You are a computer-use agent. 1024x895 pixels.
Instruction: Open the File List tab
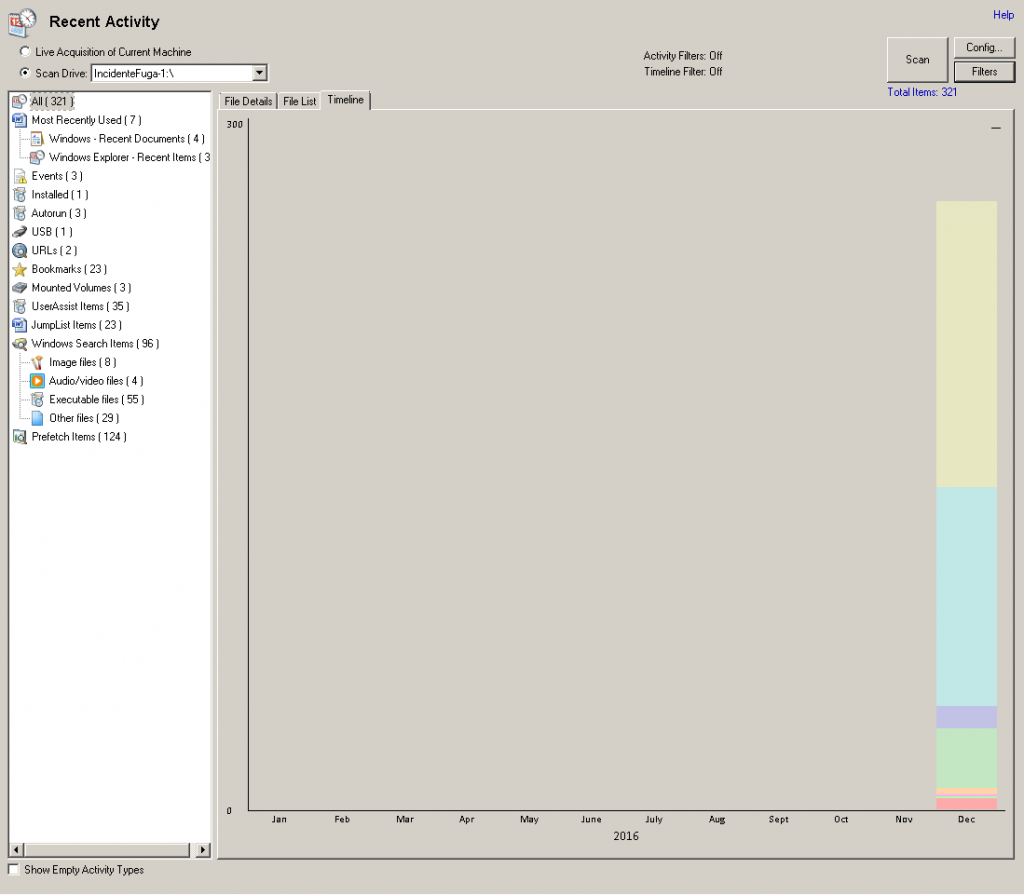pos(299,101)
